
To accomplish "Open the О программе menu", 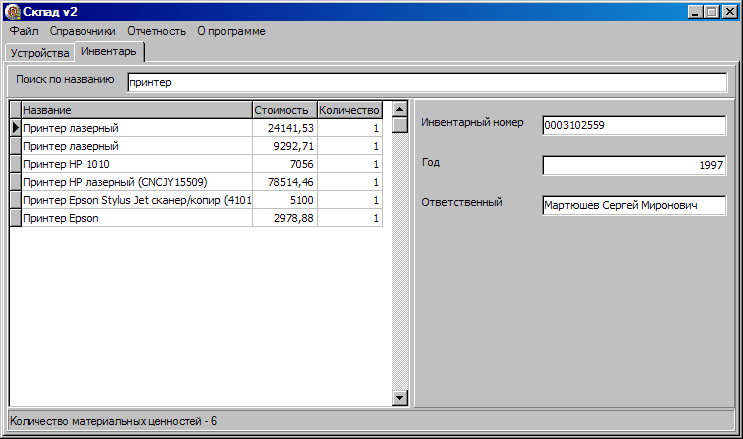I will pos(231,31).
